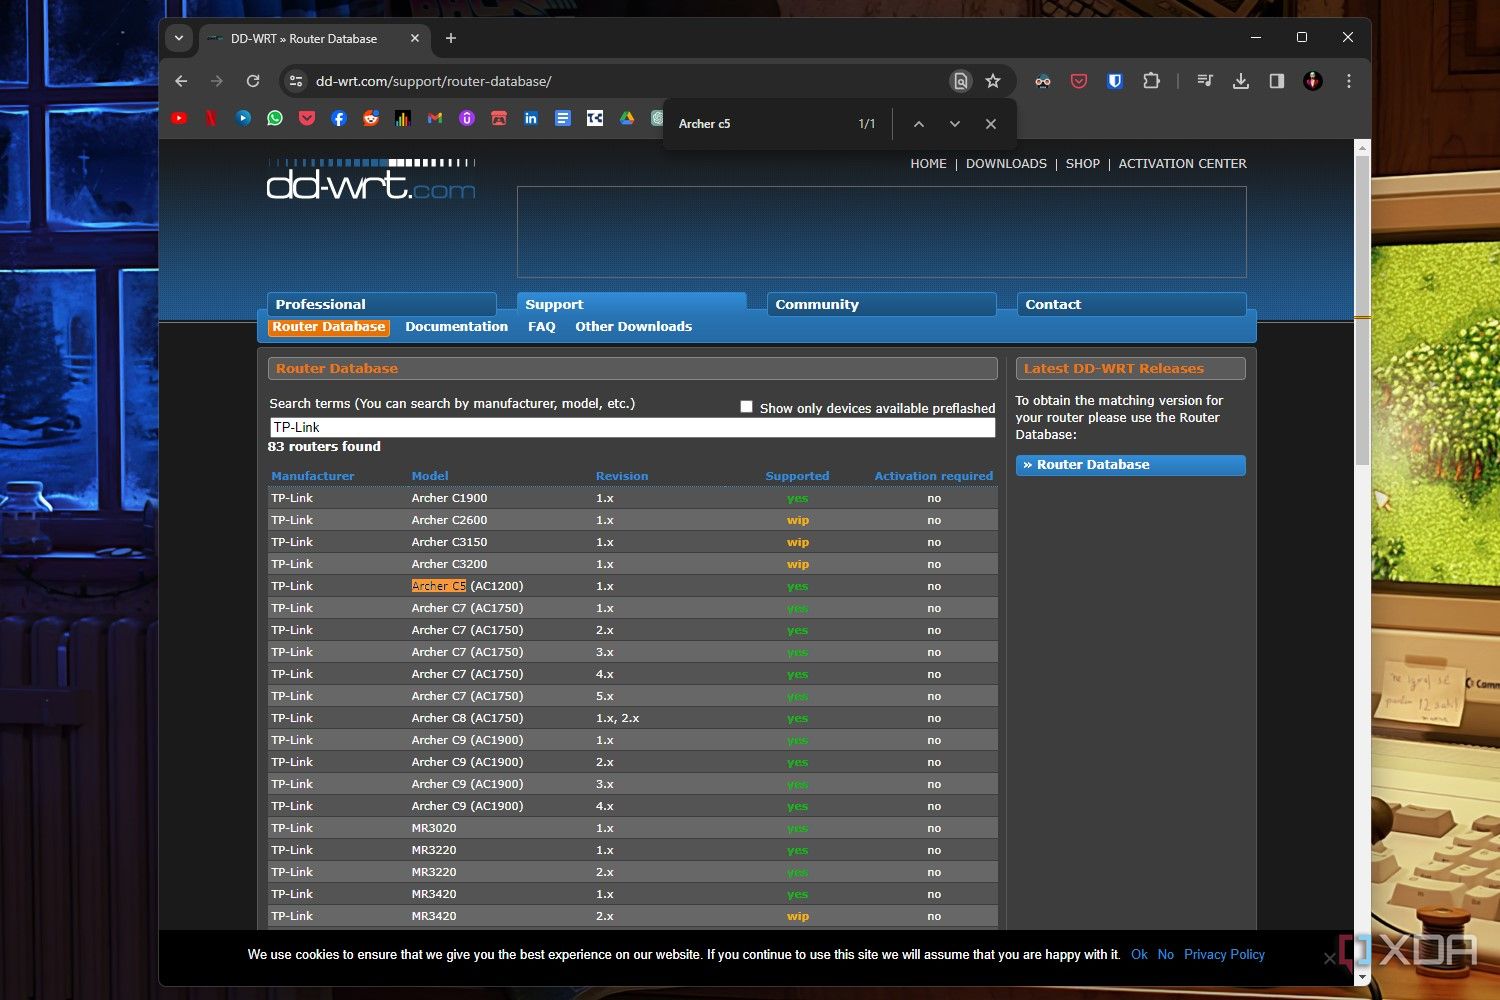Viewport: 1500px width, 1000px height.
Task: Select the Archer C2600 row
Action: [x=632, y=520]
